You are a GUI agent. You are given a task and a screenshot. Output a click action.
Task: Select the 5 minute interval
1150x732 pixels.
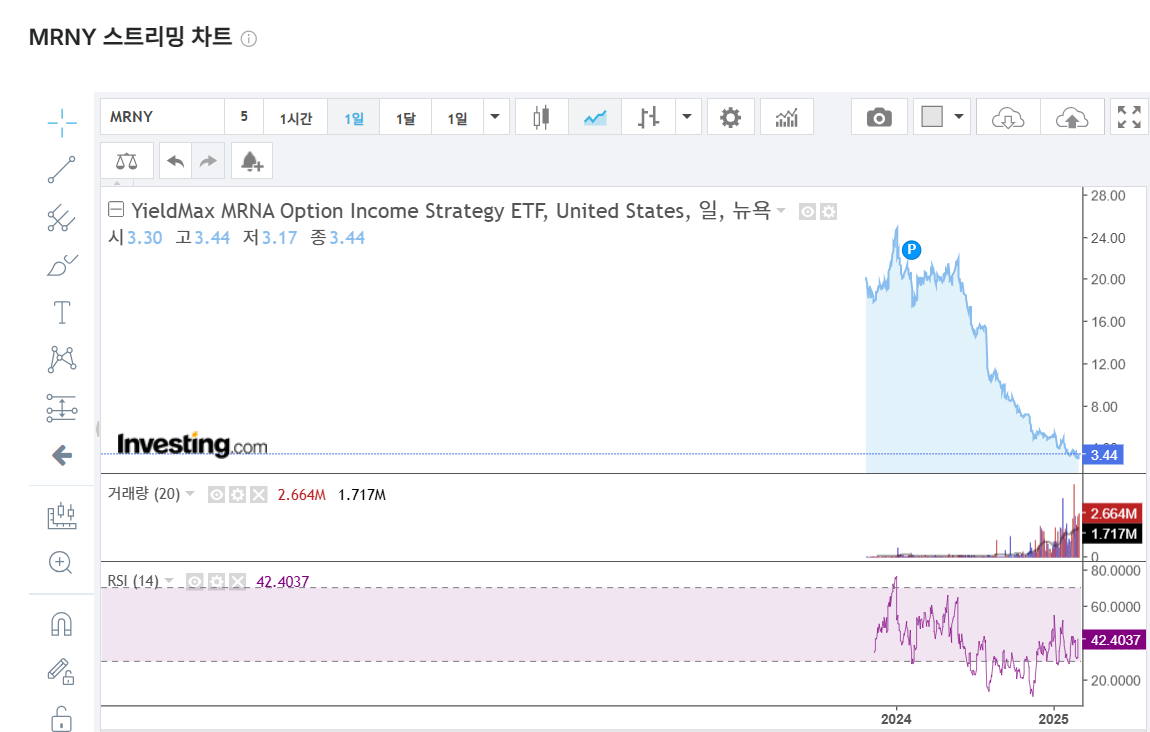click(244, 117)
